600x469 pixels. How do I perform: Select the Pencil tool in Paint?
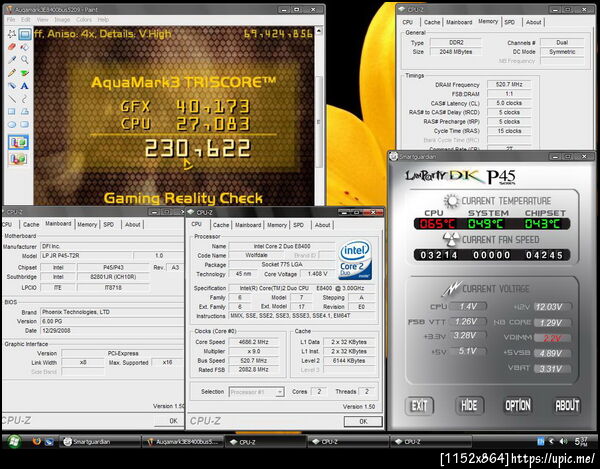pyautogui.click(x=11, y=73)
